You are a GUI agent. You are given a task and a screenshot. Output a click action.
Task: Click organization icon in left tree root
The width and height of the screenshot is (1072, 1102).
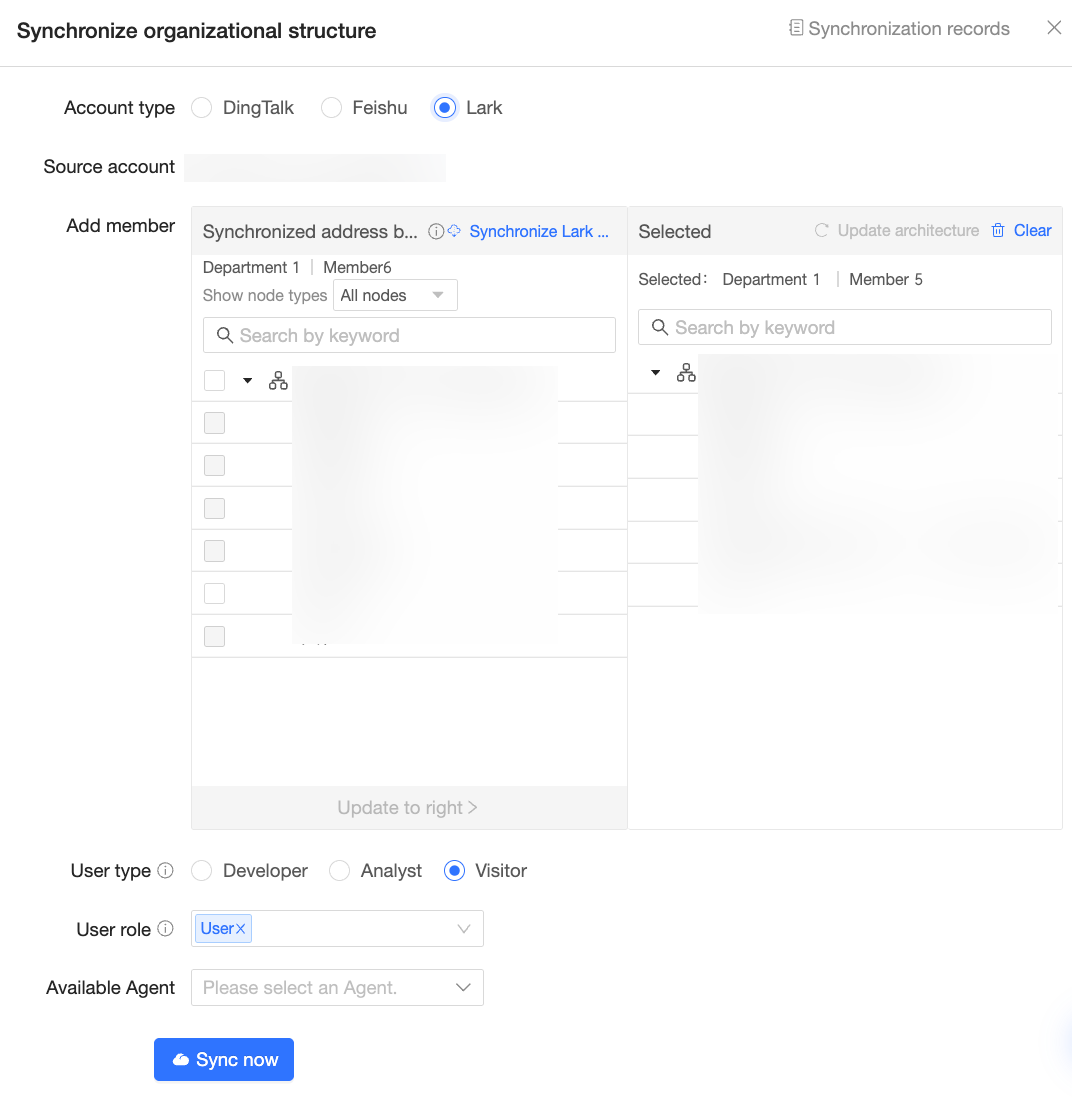pos(278,380)
